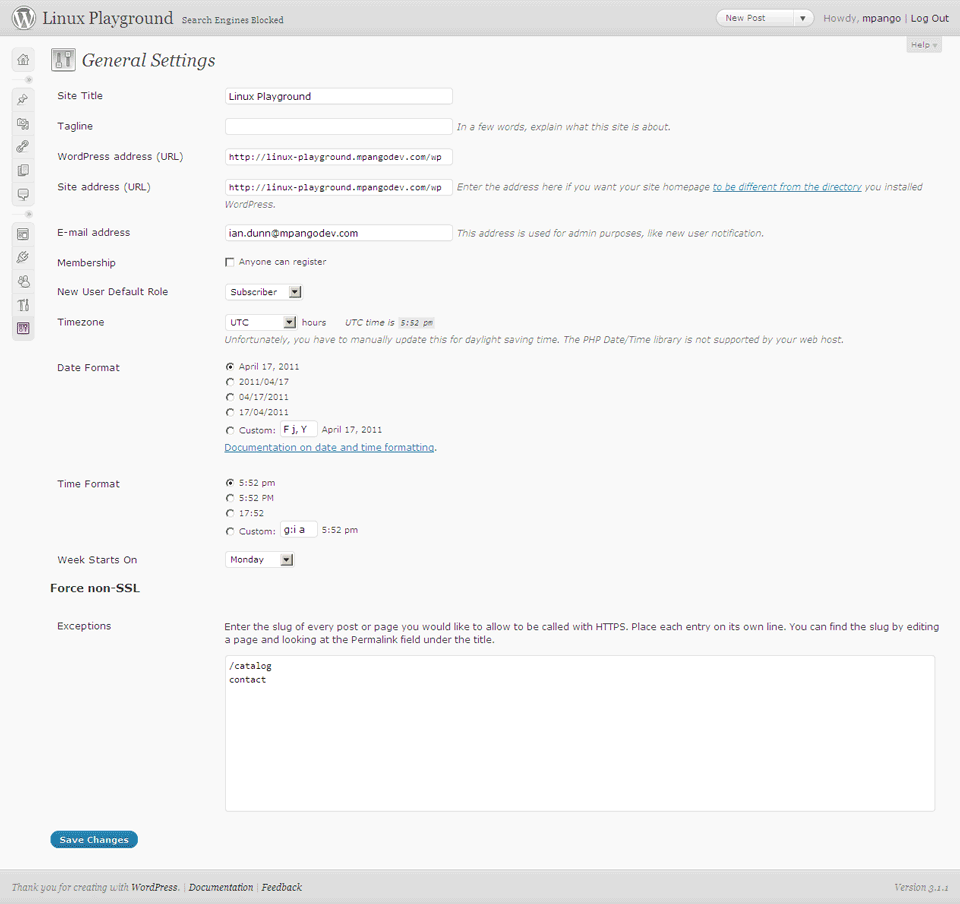Open New User Default Role dropdown
Image resolution: width=960 pixels, height=904 pixels.
[x=263, y=292]
